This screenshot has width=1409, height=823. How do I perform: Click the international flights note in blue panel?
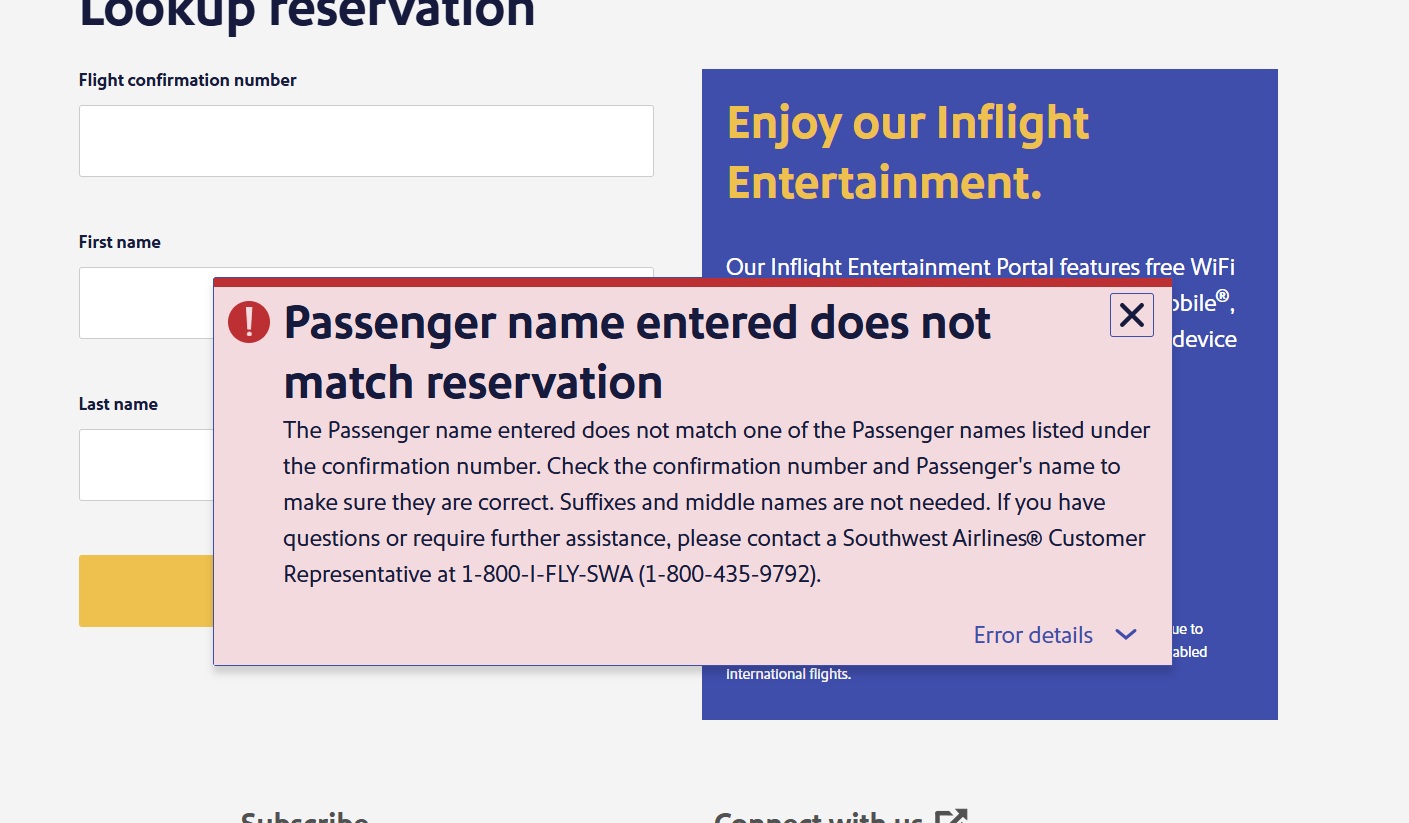788,674
